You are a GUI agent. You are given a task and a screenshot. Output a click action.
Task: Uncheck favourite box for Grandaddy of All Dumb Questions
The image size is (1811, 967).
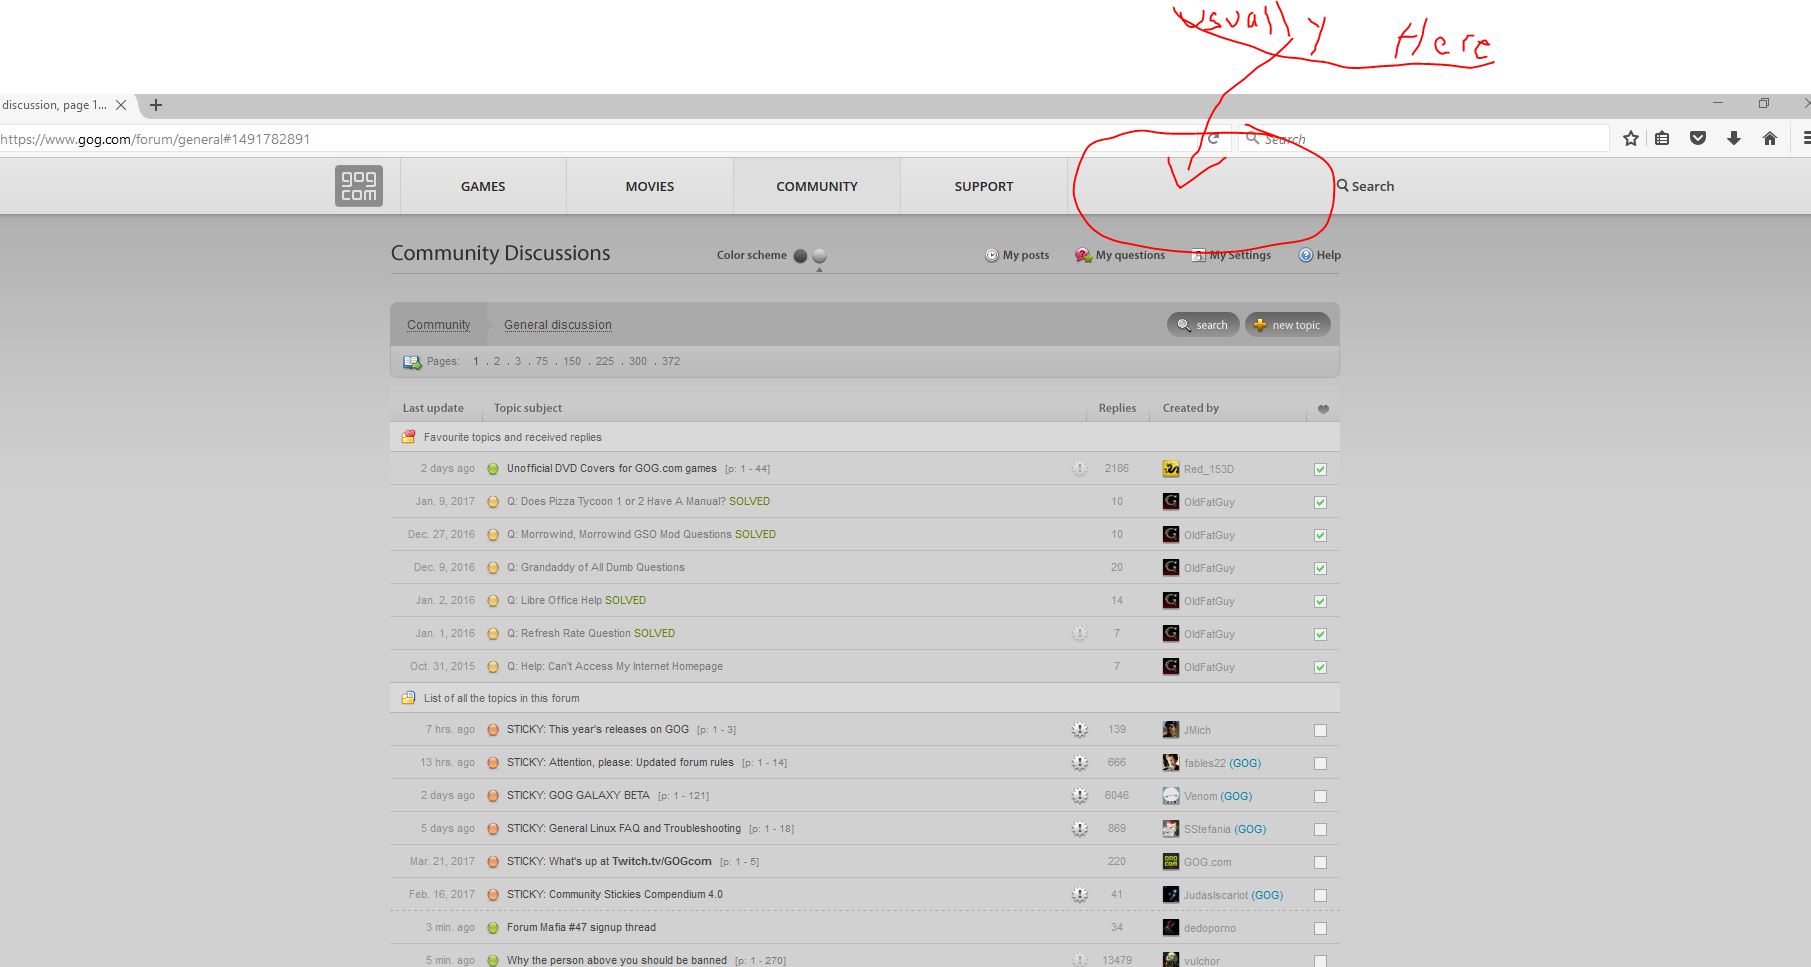tap(1320, 568)
